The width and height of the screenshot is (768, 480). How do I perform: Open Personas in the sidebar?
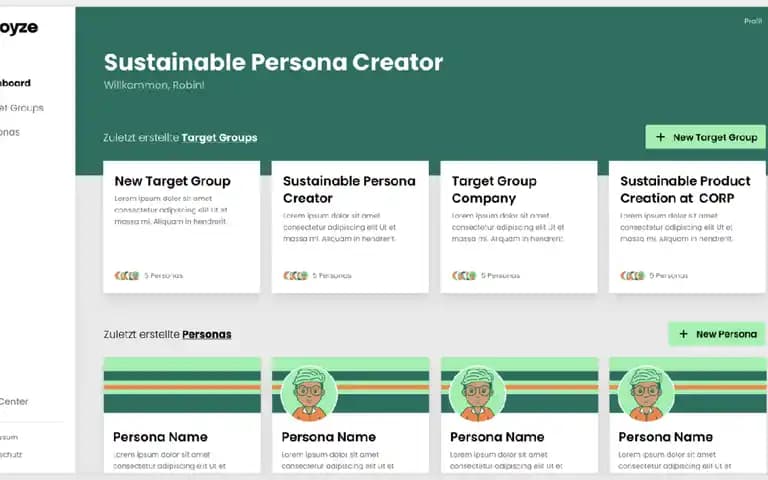point(10,132)
